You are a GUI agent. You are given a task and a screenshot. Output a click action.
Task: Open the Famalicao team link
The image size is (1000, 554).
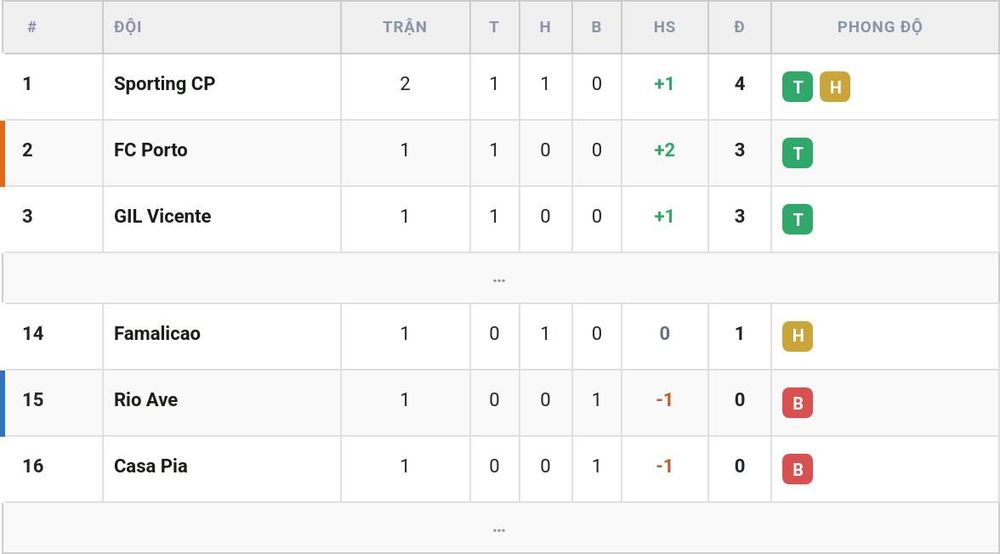coord(157,333)
